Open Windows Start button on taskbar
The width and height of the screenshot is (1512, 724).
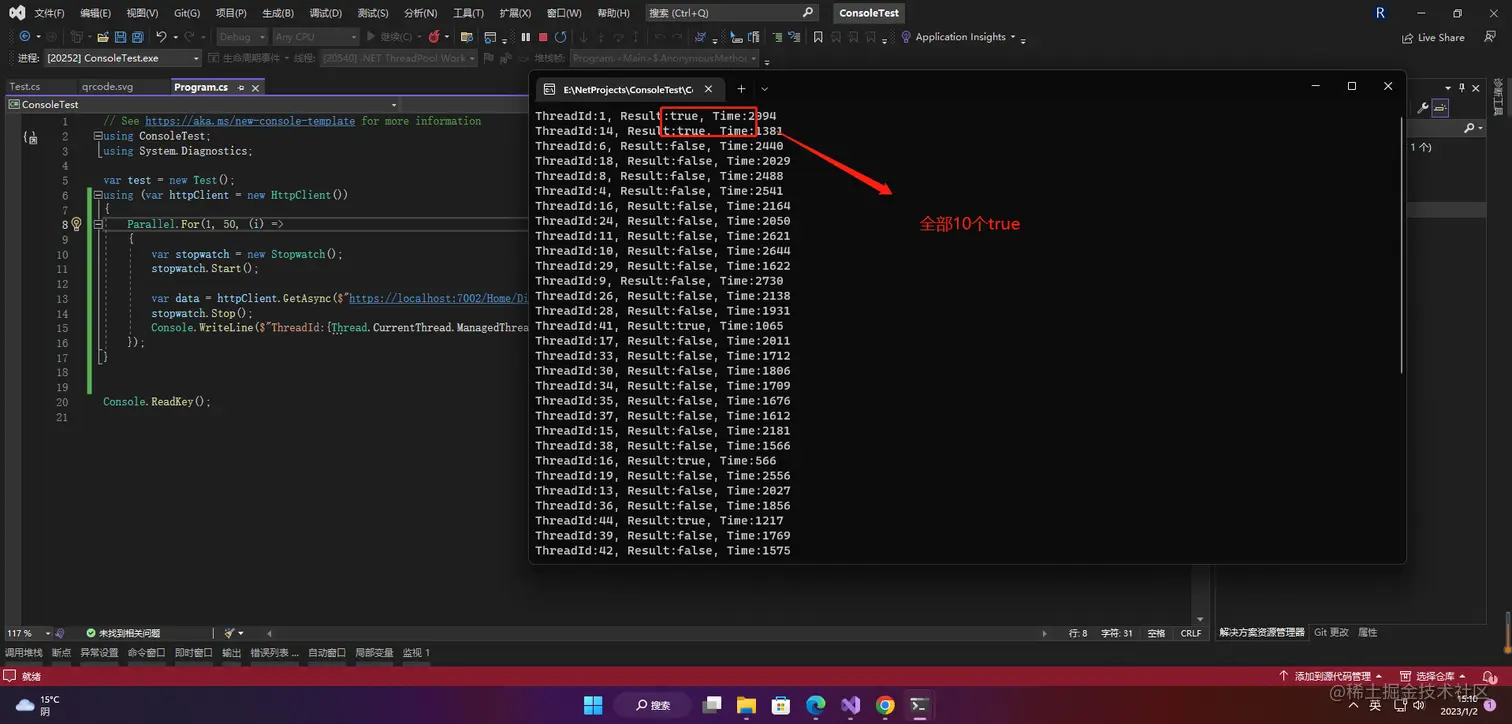pos(593,705)
